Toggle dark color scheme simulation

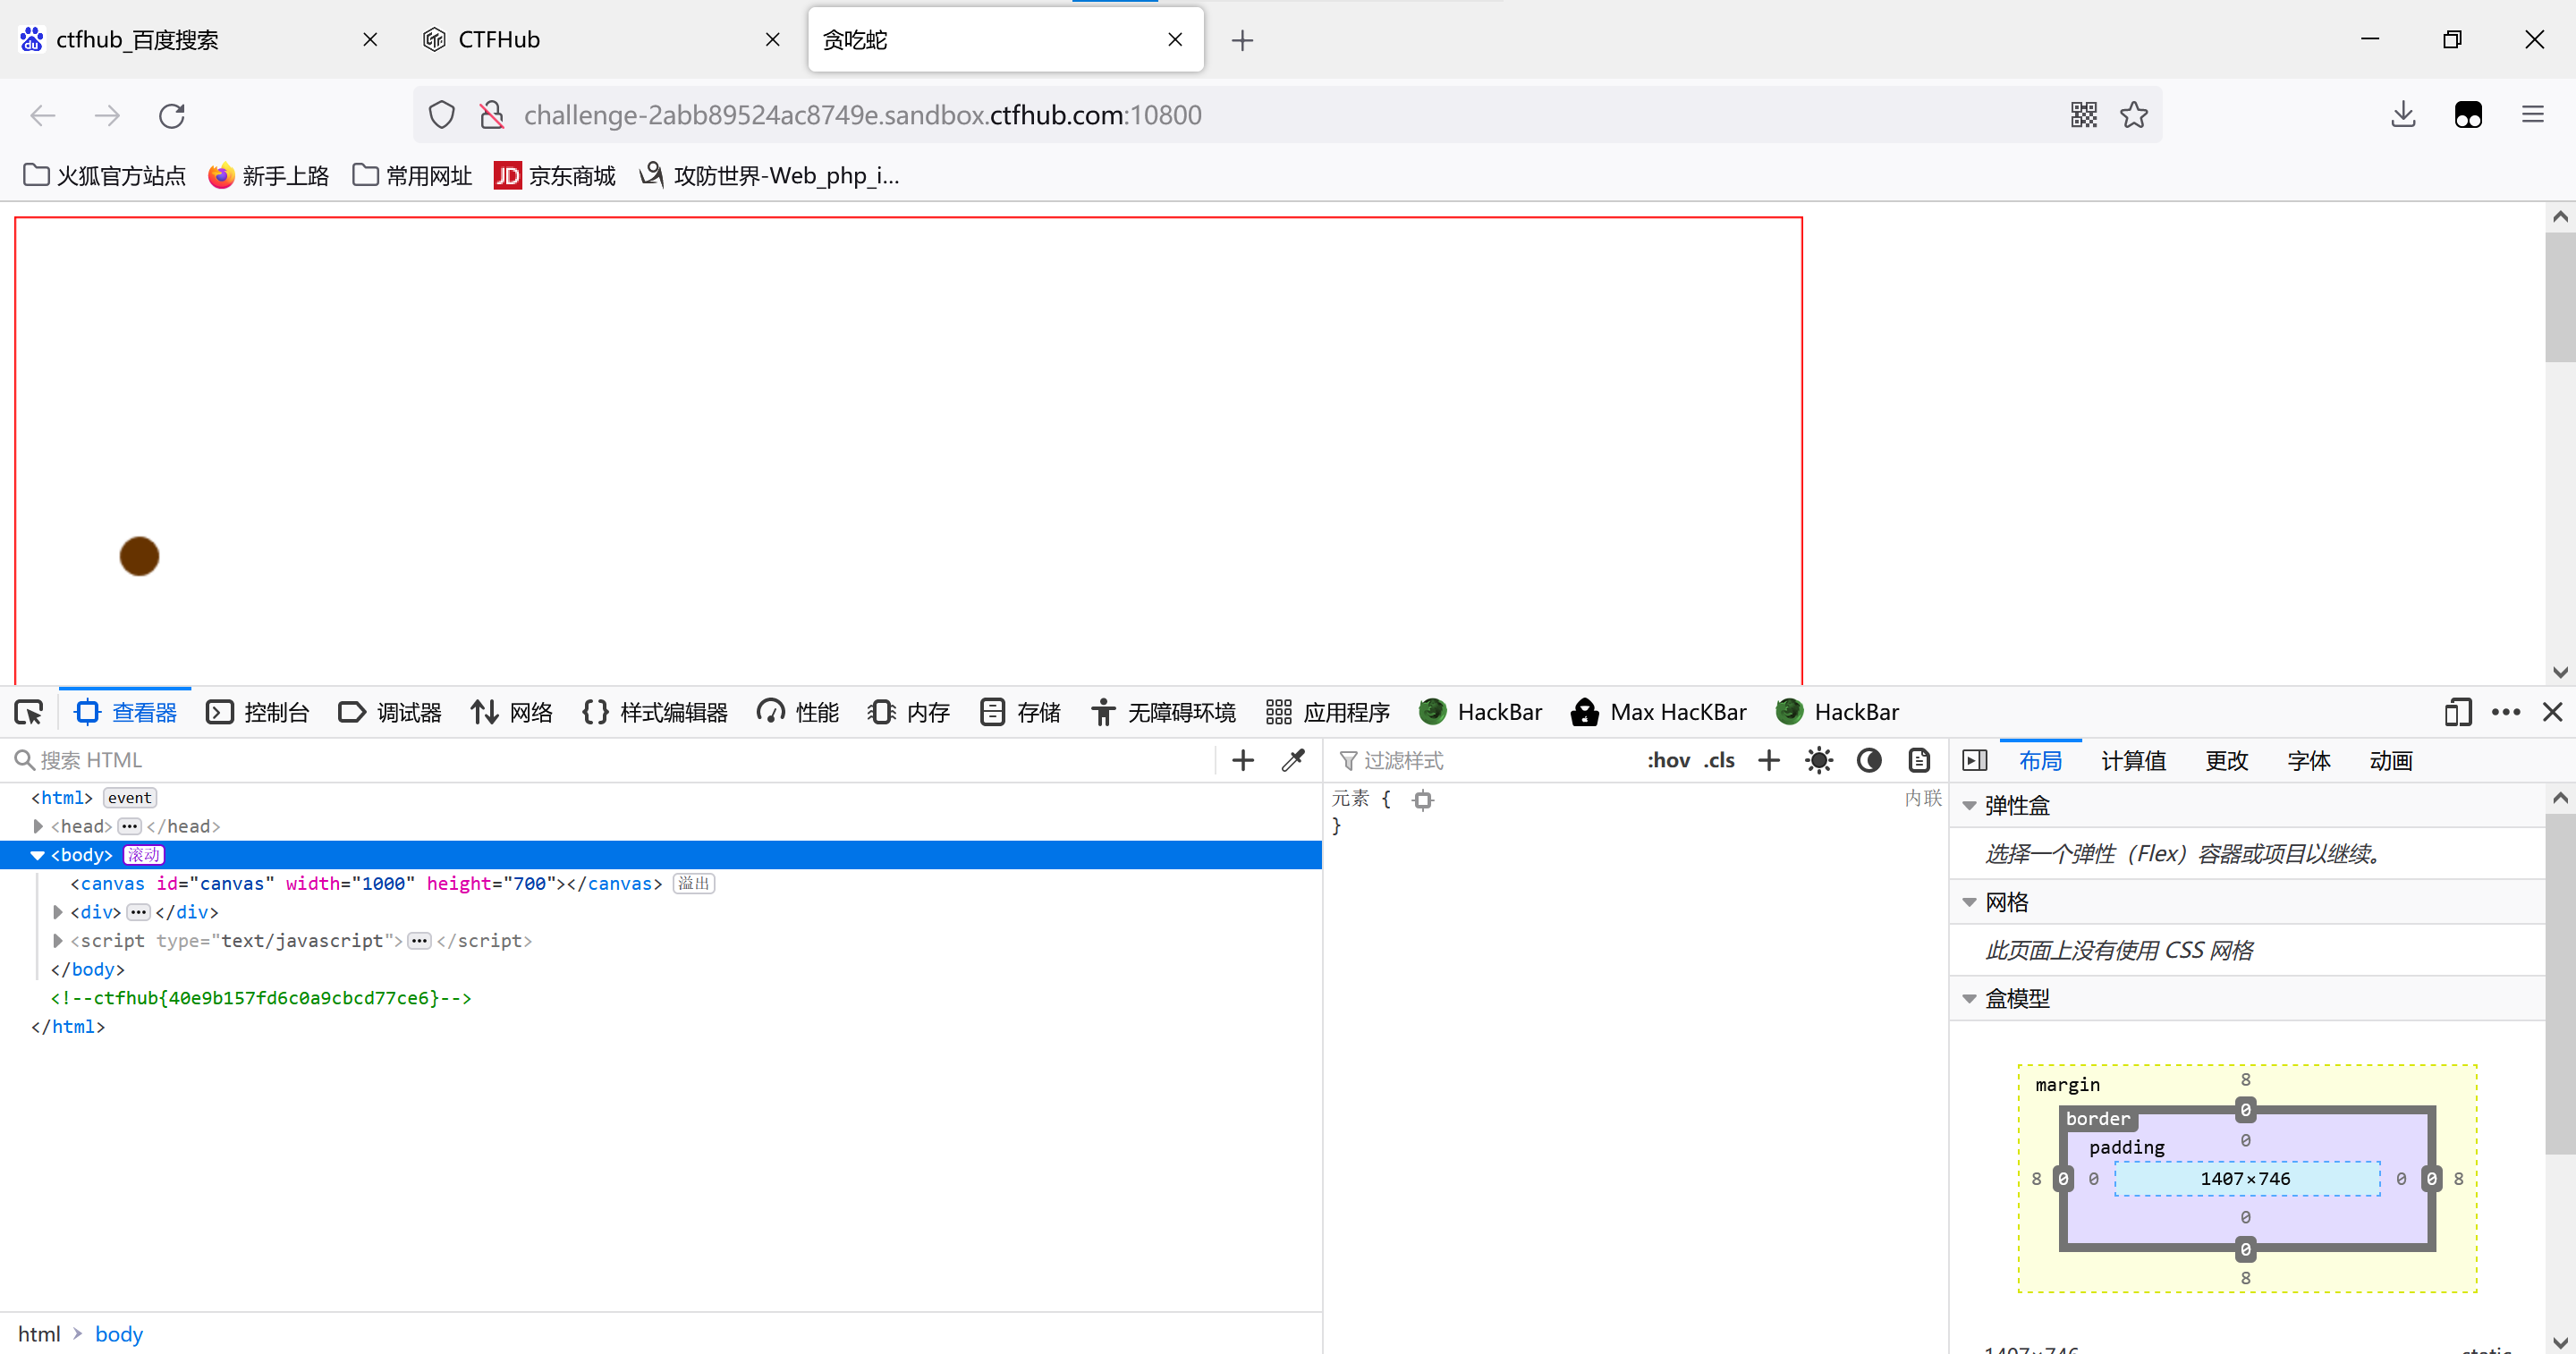1869,760
